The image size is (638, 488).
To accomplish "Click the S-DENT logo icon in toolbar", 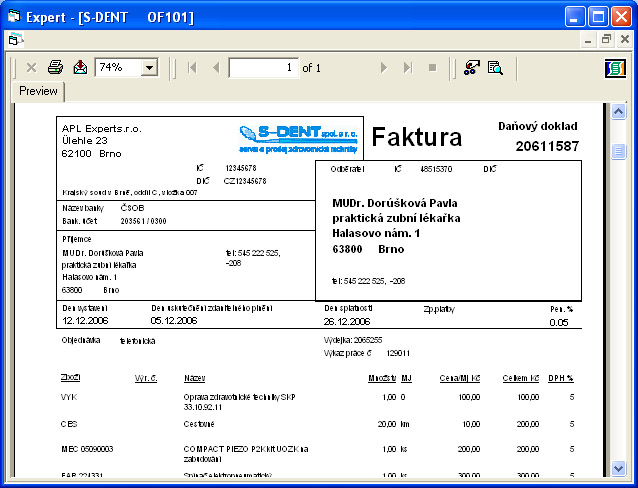I will 615,67.
